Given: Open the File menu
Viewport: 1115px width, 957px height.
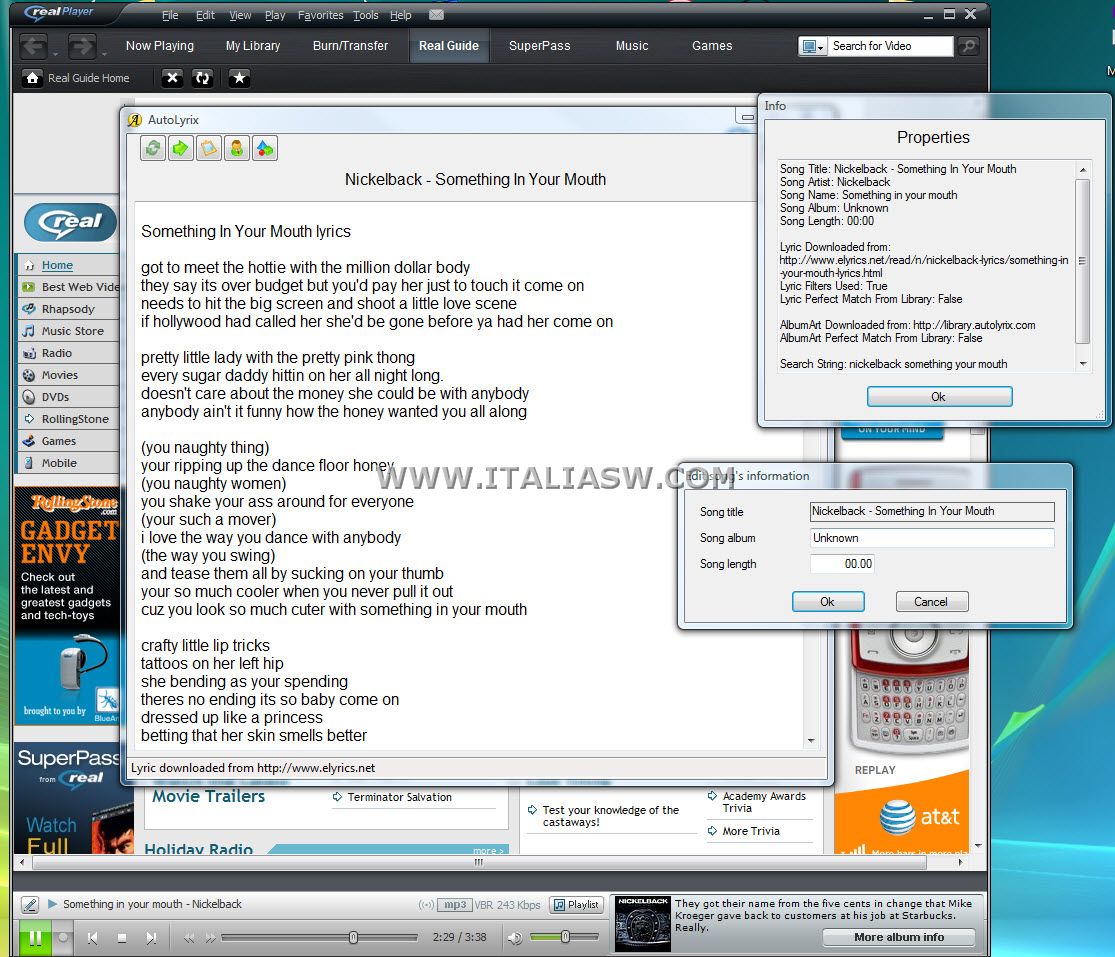Looking at the screenshot, I should point(170,15).
